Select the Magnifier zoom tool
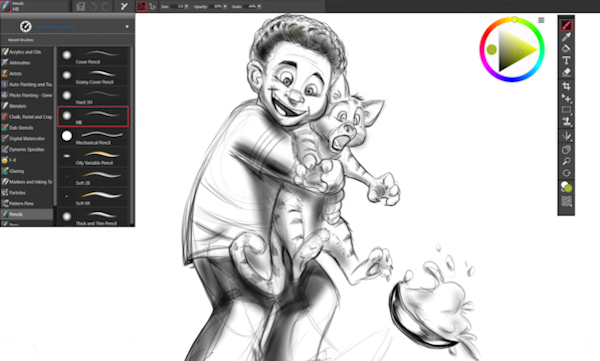Image resolution: width=600 pixels, height=361 pixels. click(566, 161)
